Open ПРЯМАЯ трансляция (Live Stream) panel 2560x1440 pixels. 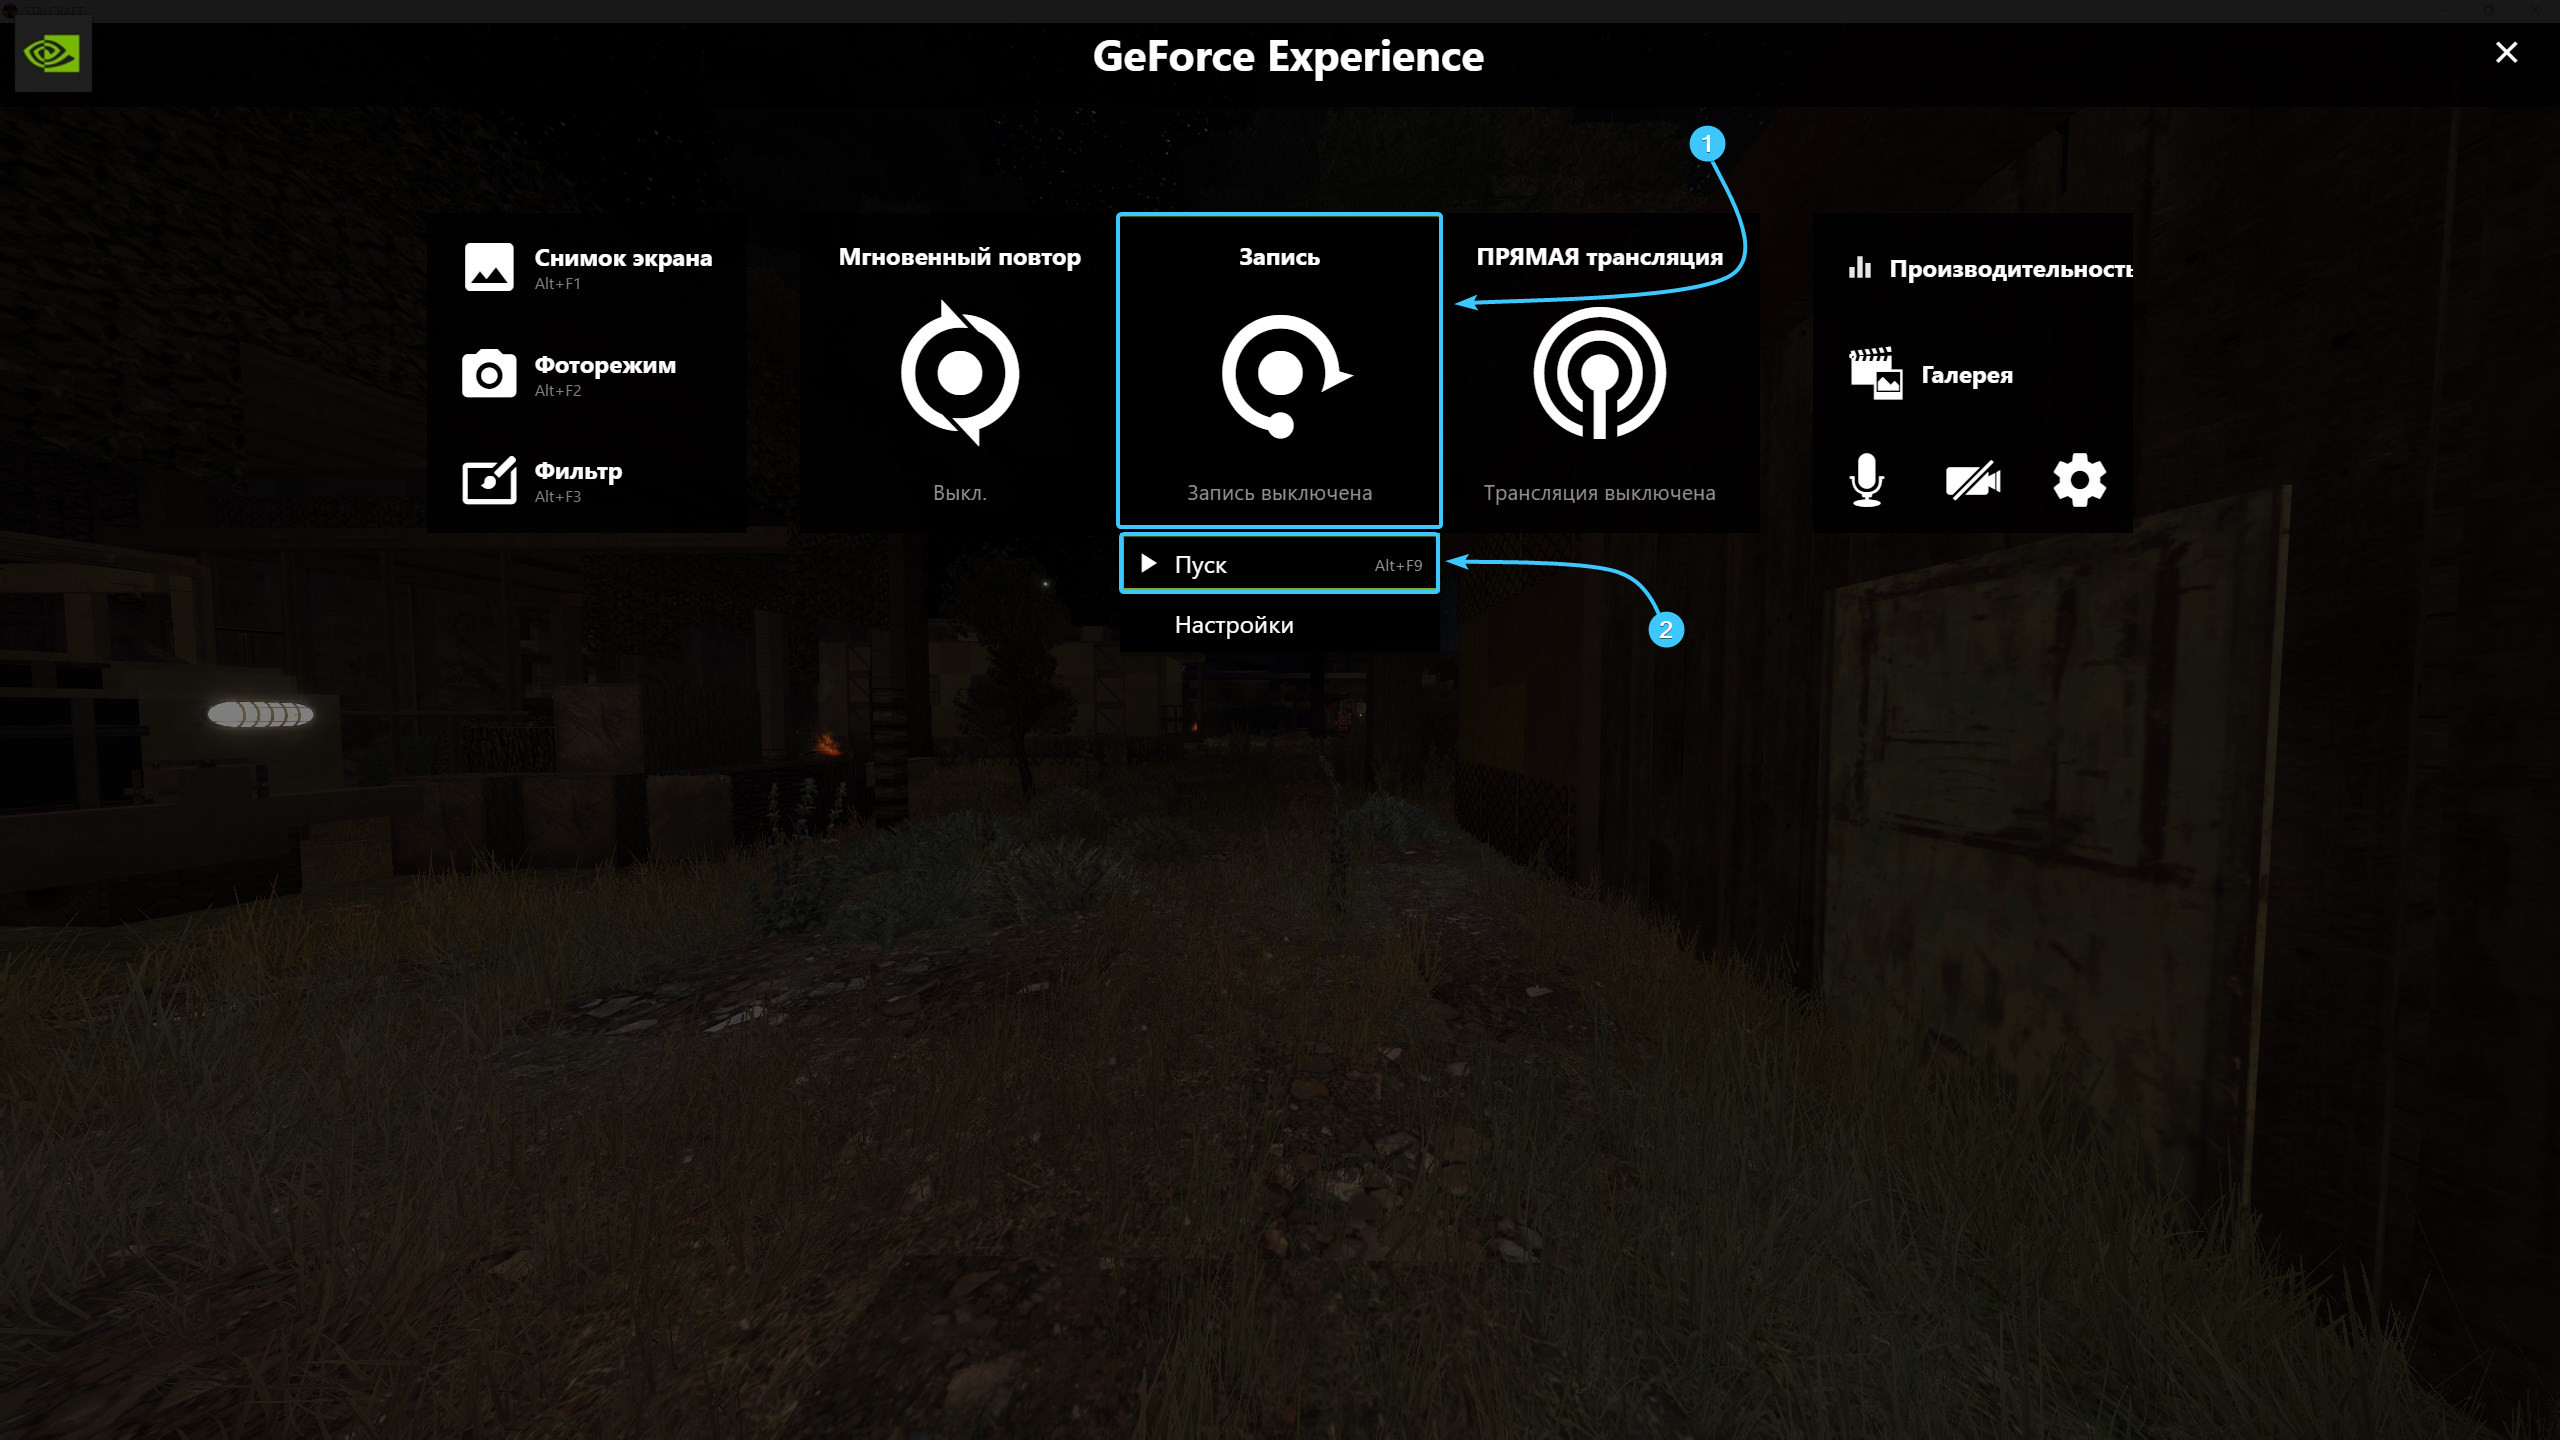(x=1598, y=369)
